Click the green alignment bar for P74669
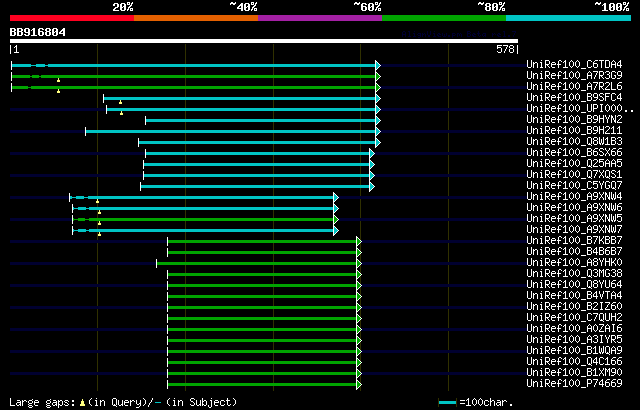This screenshot has height=410, width=640. 262,385
